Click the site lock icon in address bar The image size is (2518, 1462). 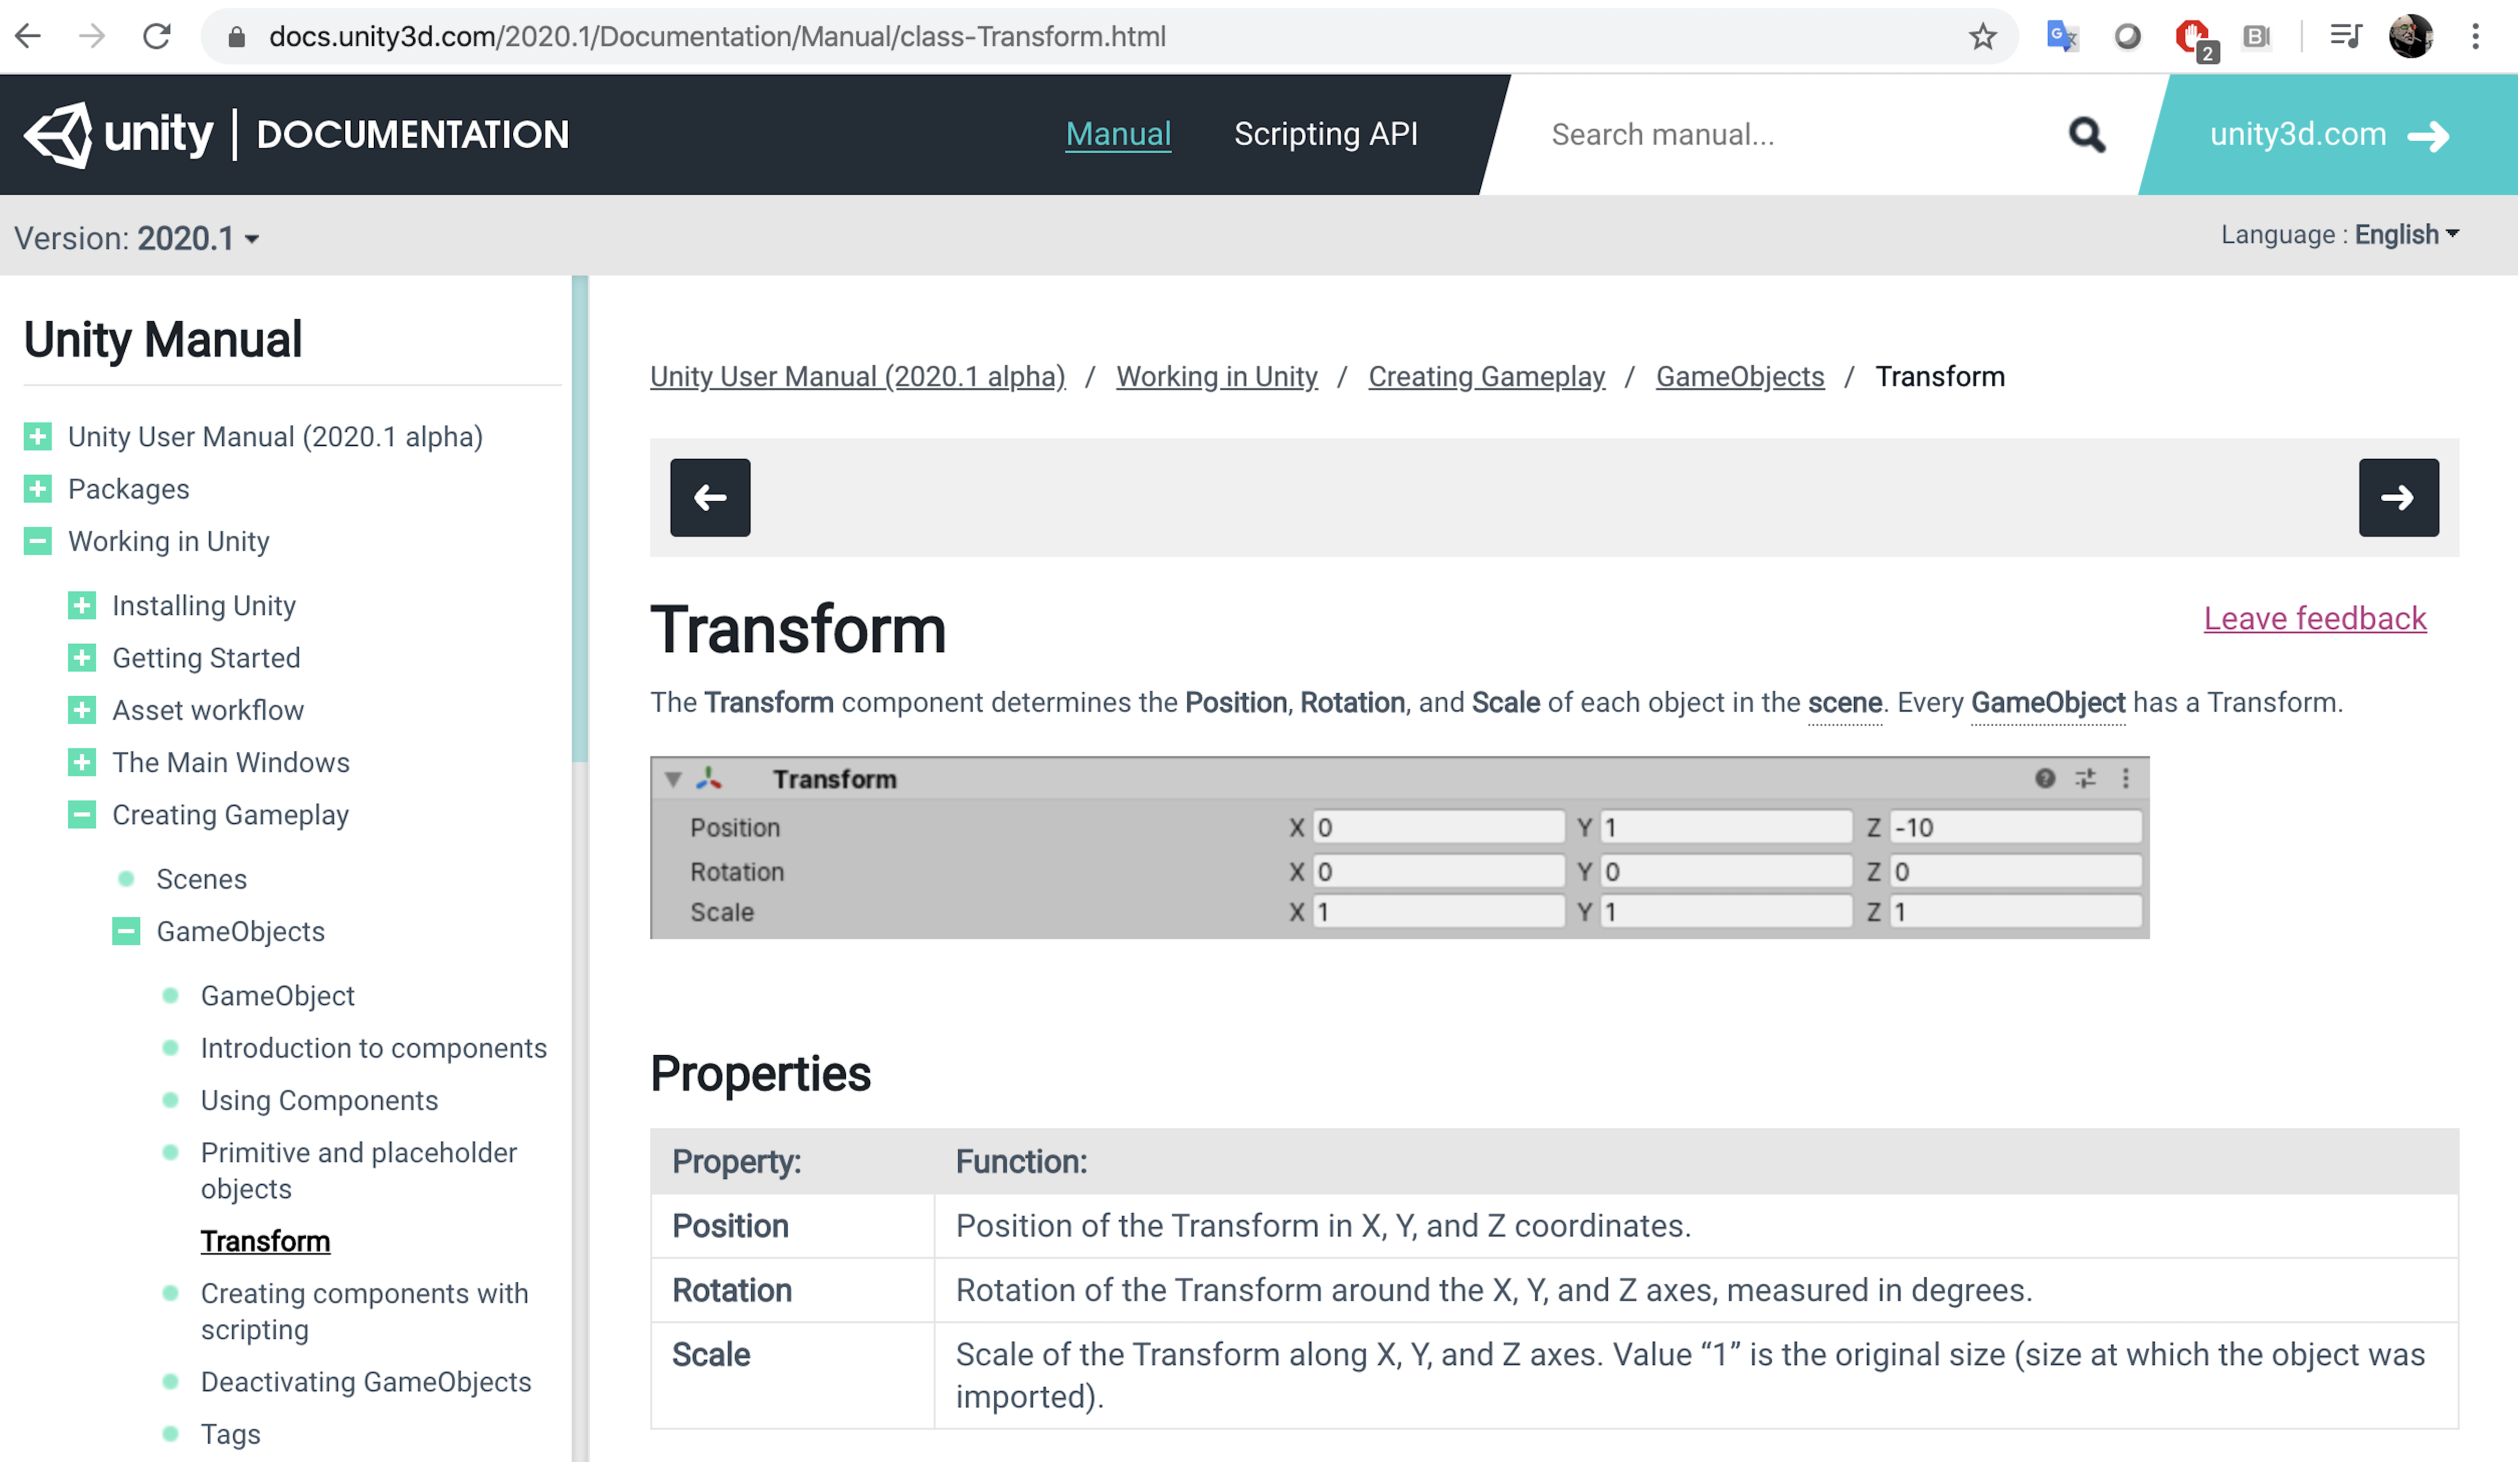coord(236,37)
